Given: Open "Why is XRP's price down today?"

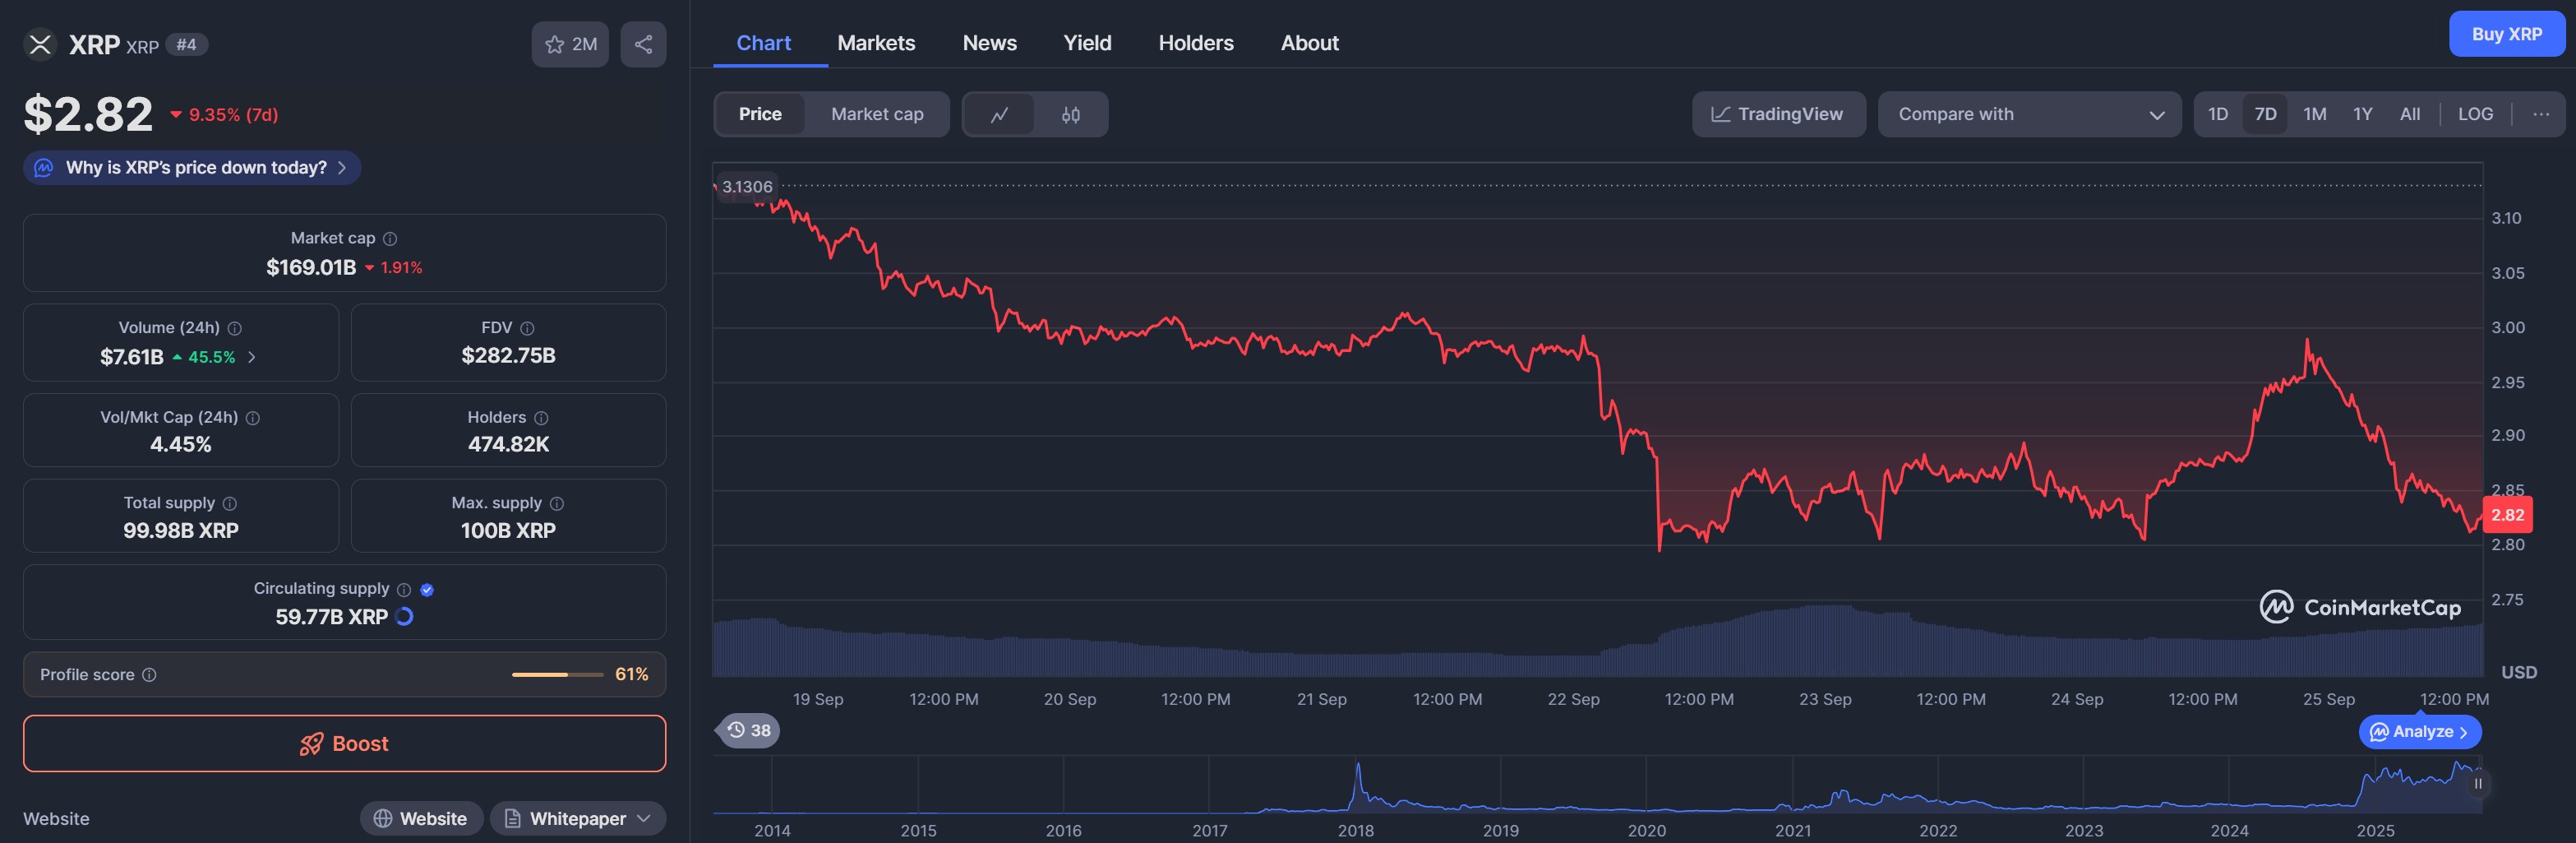Looking at the screenshot, I should [193, 167].
